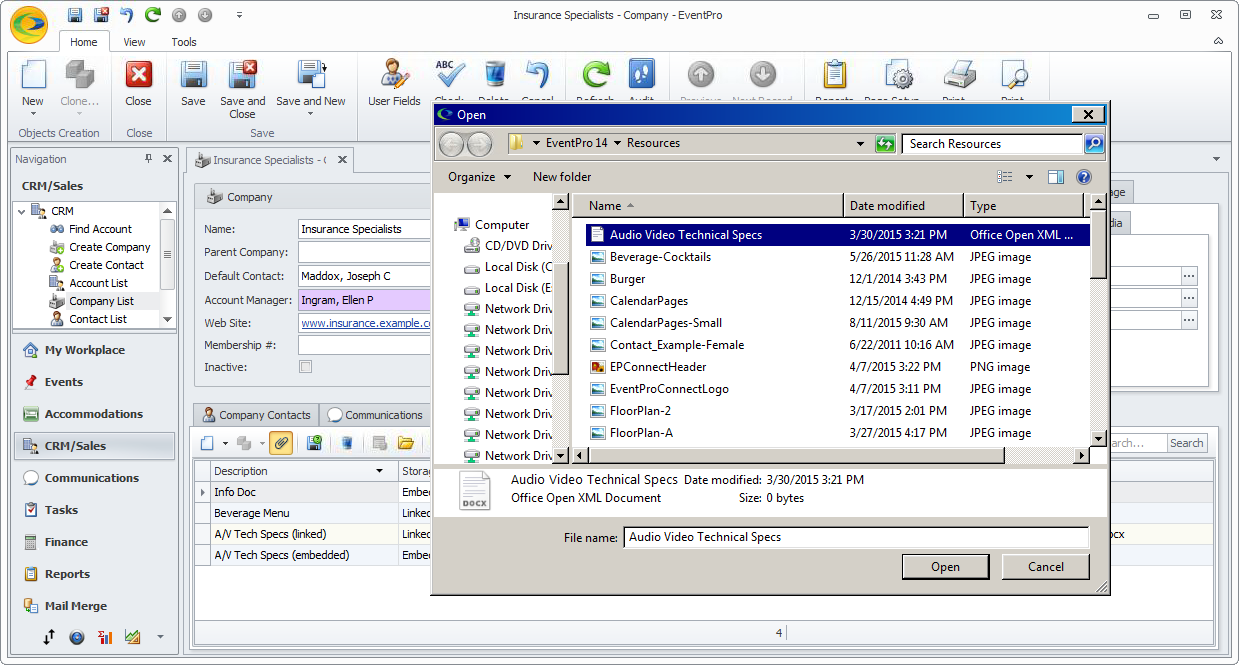
Task: Open the Company Contacts tab
Action: point(255,415)
